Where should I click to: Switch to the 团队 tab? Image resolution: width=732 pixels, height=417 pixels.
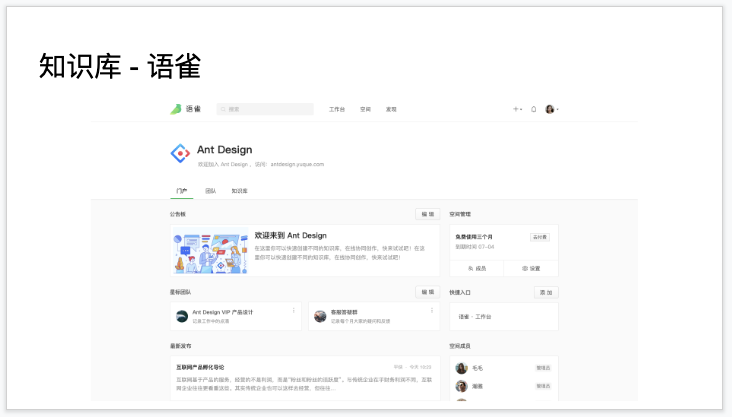(x=211, y=191)
